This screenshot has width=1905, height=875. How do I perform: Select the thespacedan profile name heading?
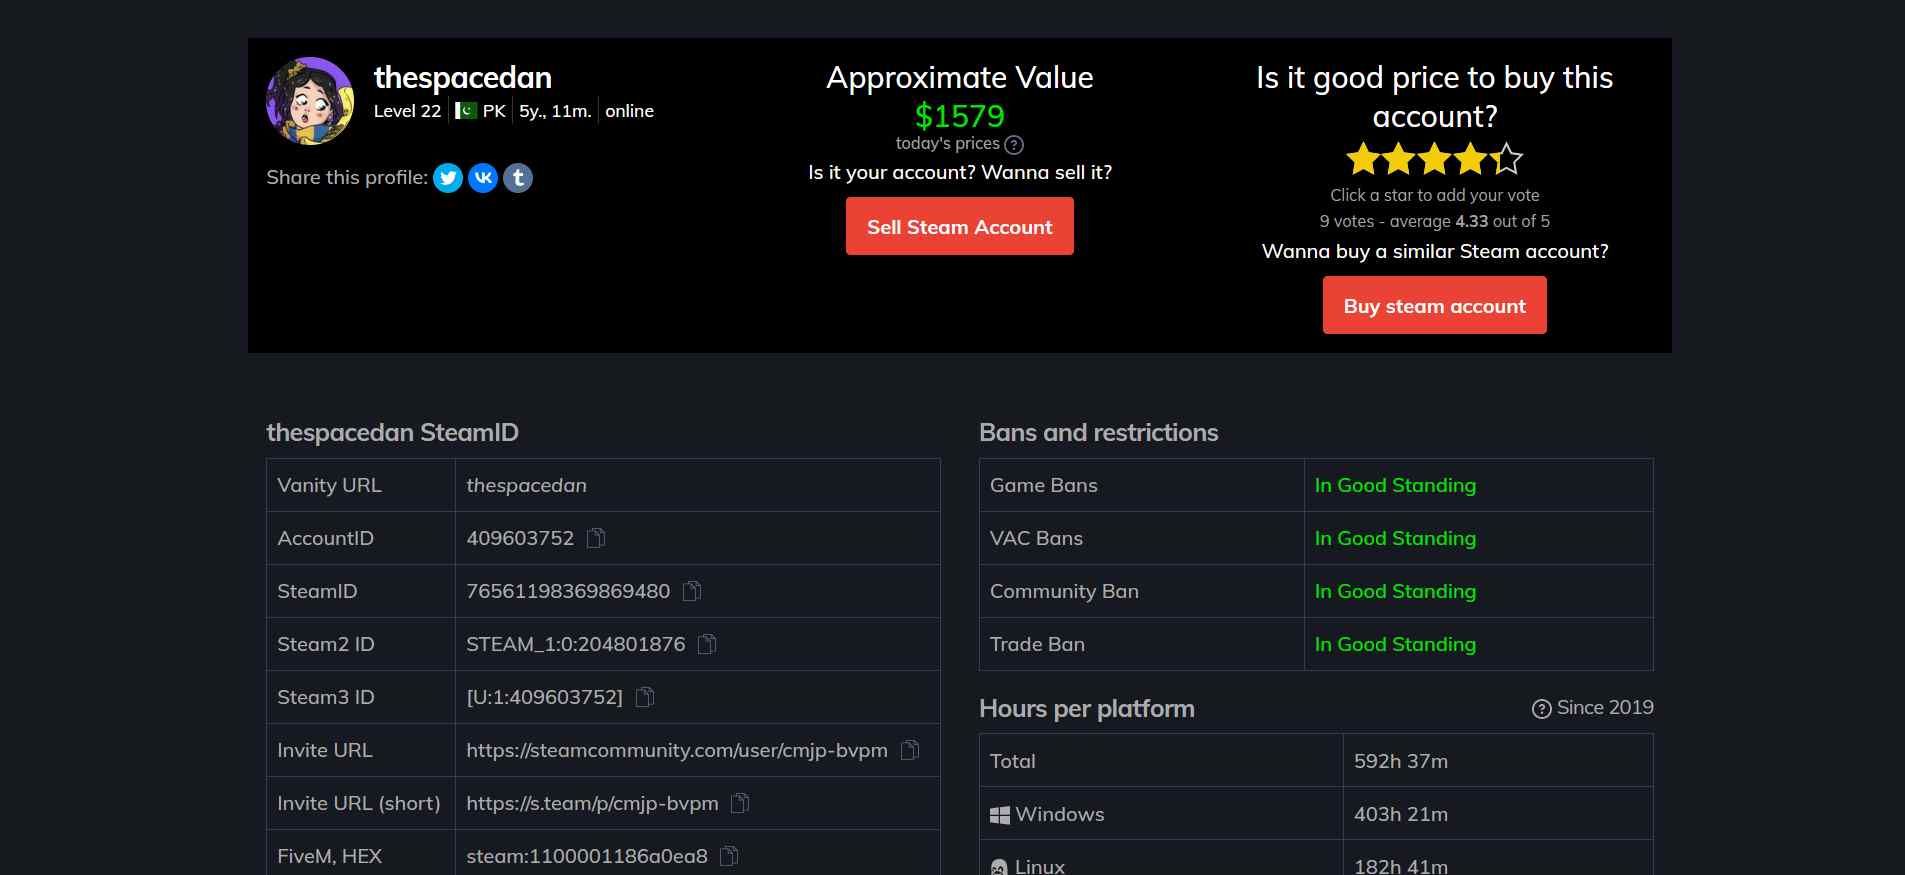[x=463, y=78]
